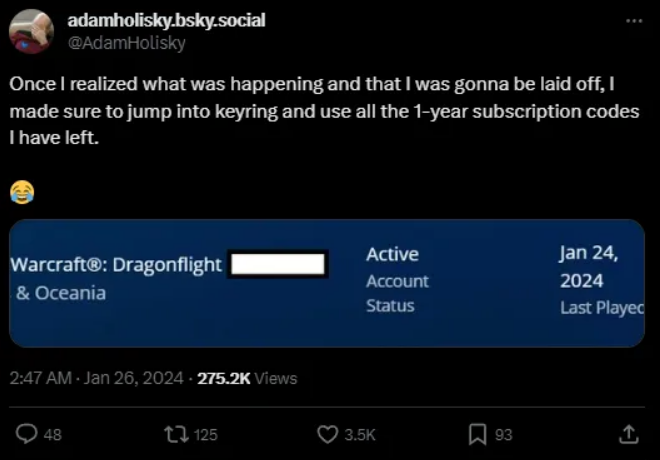Image resolution: width=660 pixels, height=460 pixels.
Task: Click the share upload icon
Action: [x=628, y=434]
